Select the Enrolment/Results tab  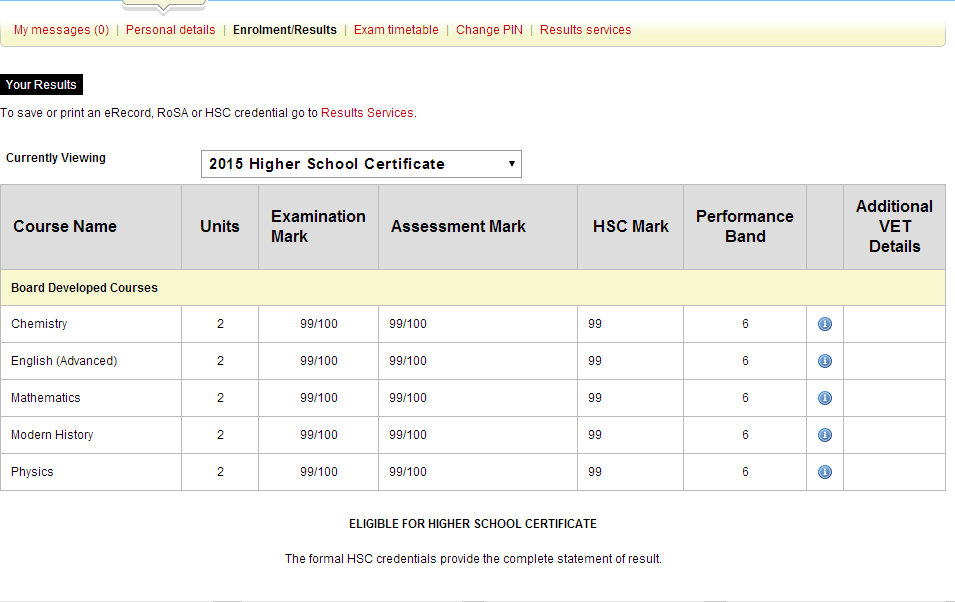pyautogui.click(x=284, y=30)
